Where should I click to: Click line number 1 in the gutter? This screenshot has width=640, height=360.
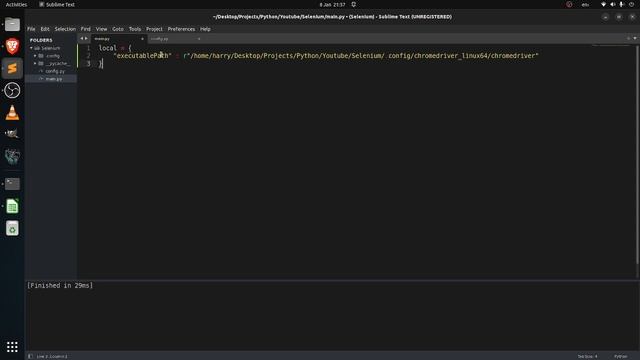[88, 48]
